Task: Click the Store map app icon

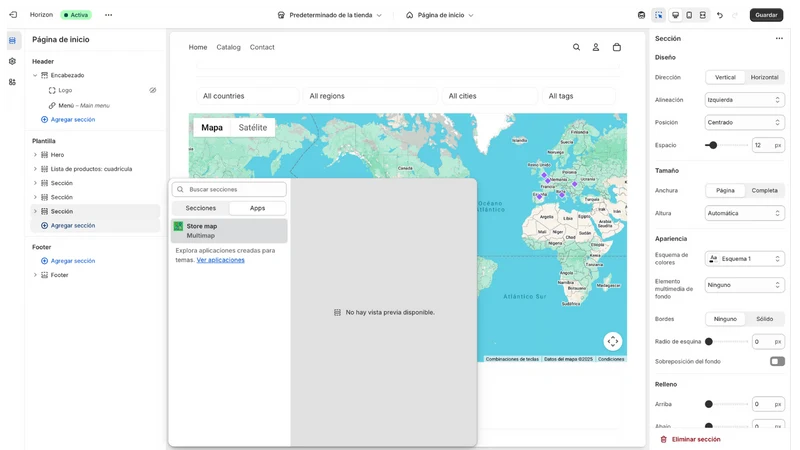Action: 179,226
